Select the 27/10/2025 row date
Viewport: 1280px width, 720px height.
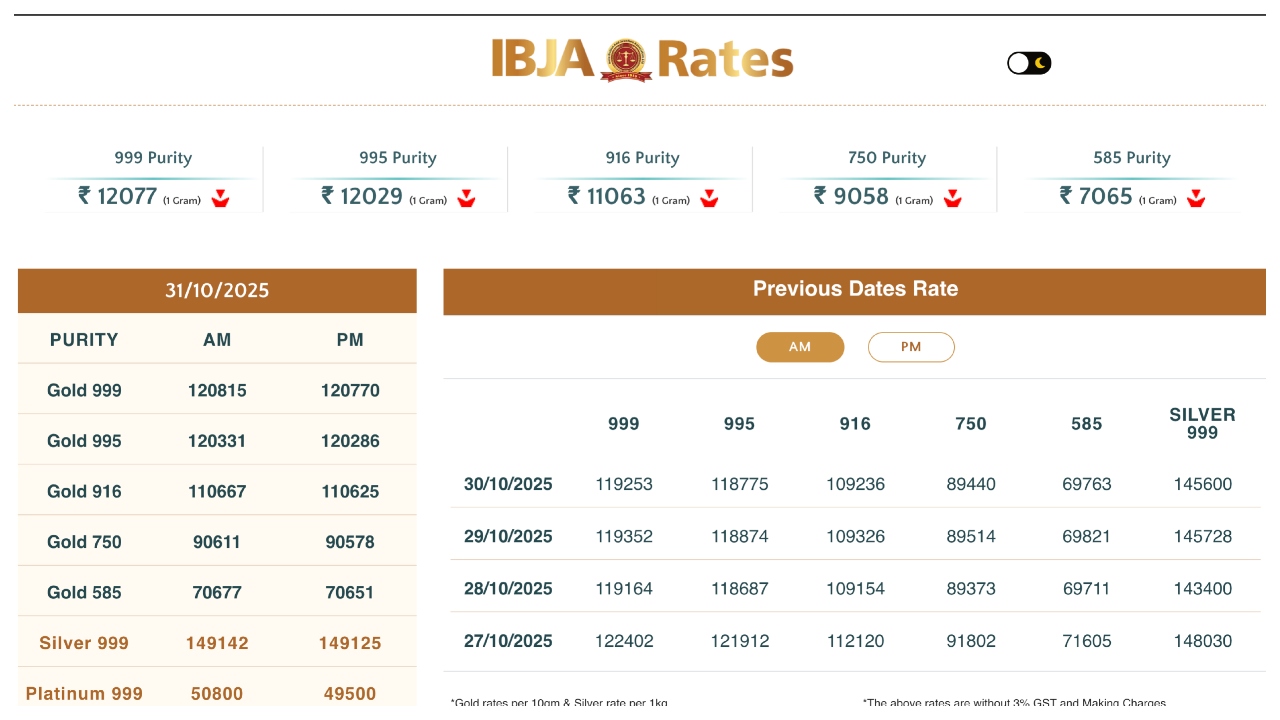[x=508, y=641]
